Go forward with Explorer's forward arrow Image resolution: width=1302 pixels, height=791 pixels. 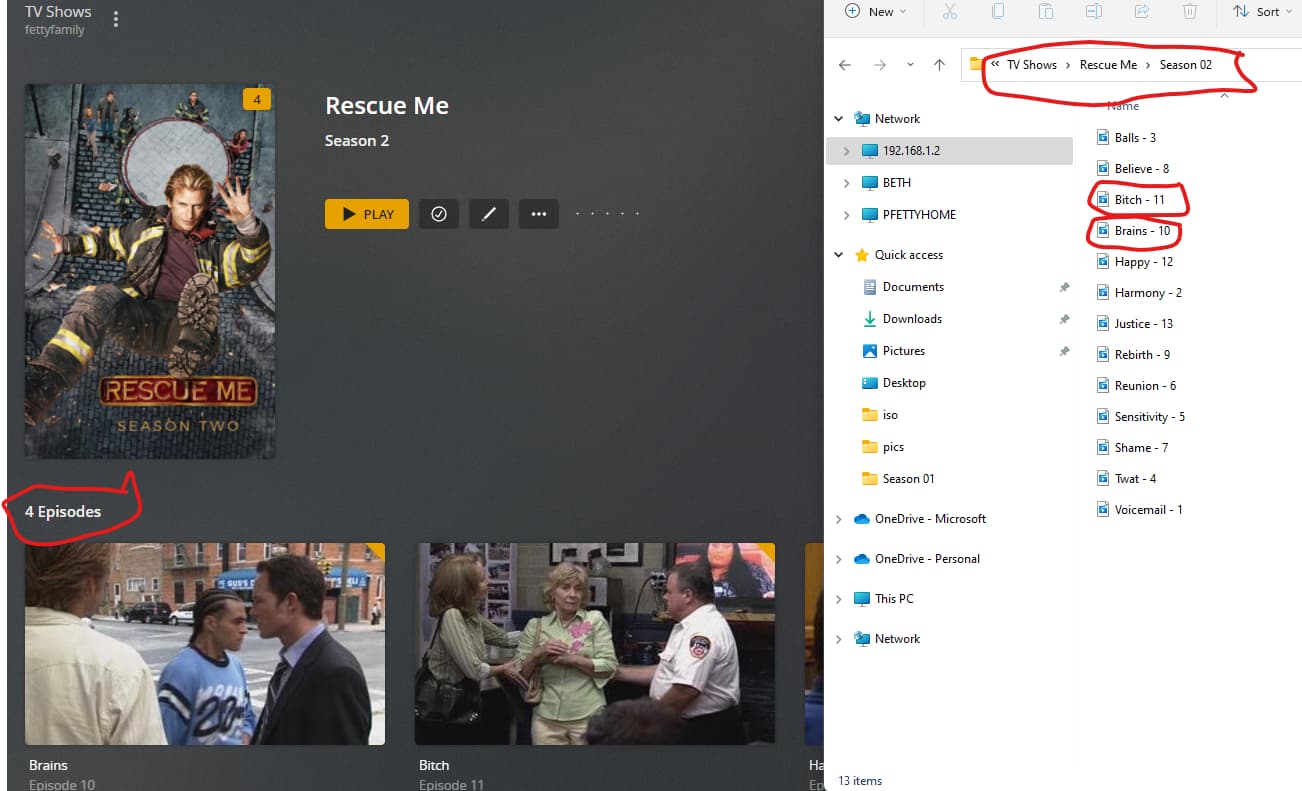pyautogui.click(x=880, y=65)
